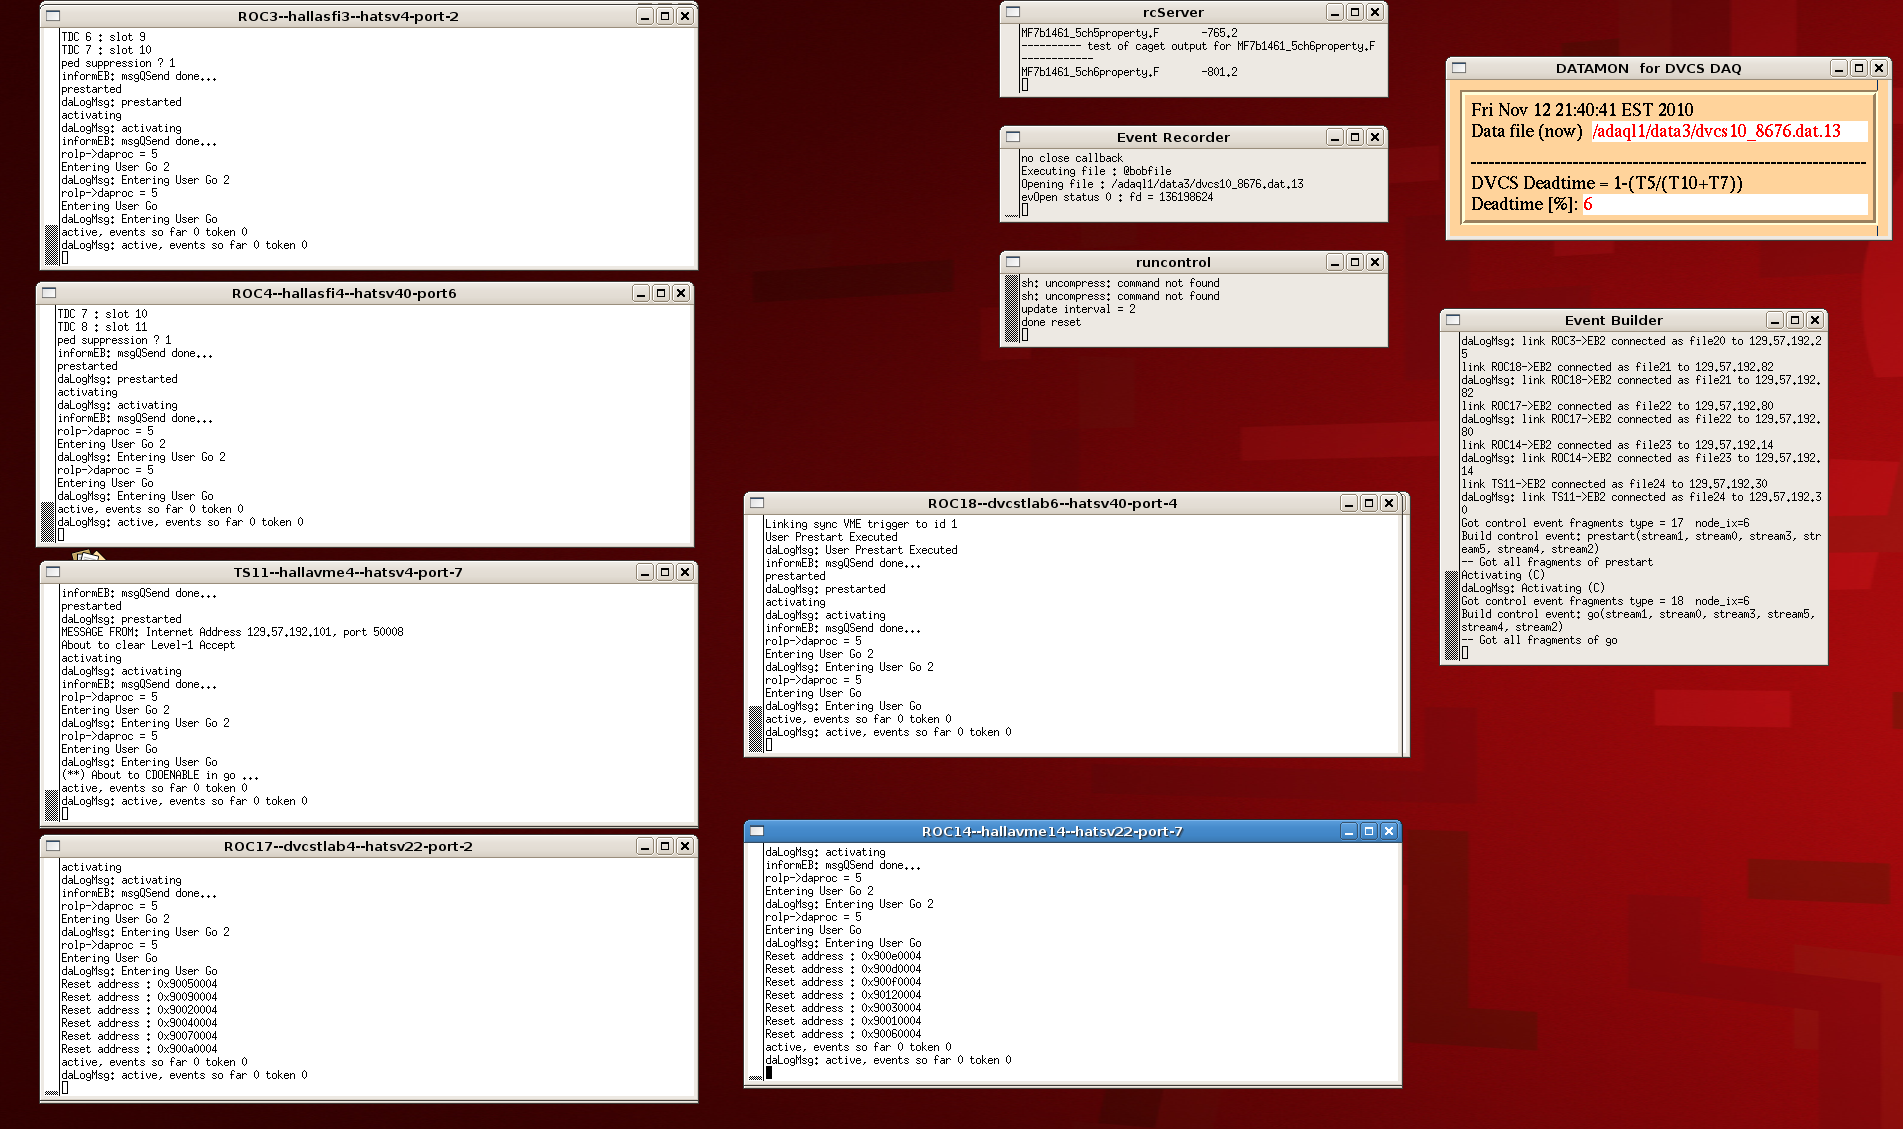Click scrollbar thumb in ROC3 terminal
1903x1129 pixels.
pyautogui.click(x=52, y=245)
